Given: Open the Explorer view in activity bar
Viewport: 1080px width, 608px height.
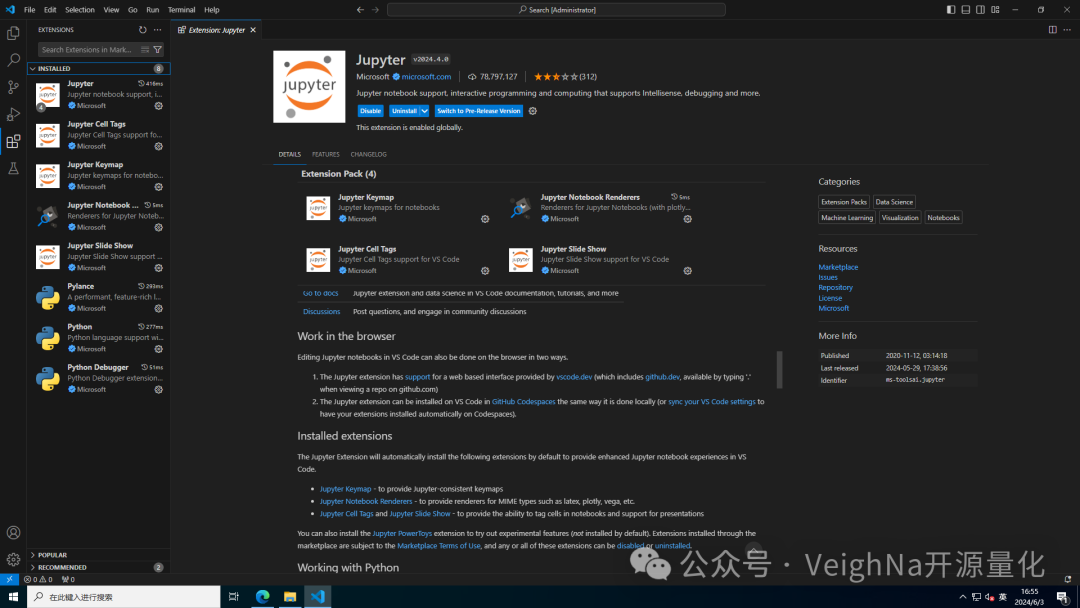Looking at the screenshot, I should 13,33.
